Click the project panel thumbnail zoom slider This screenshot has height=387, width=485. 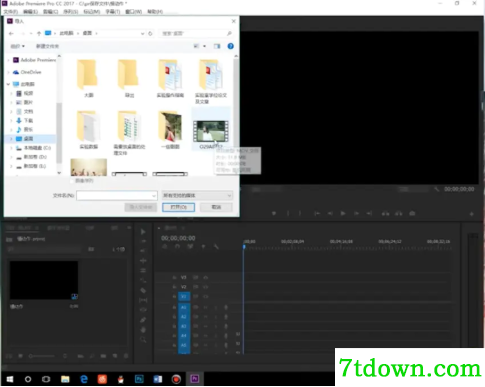42,356
